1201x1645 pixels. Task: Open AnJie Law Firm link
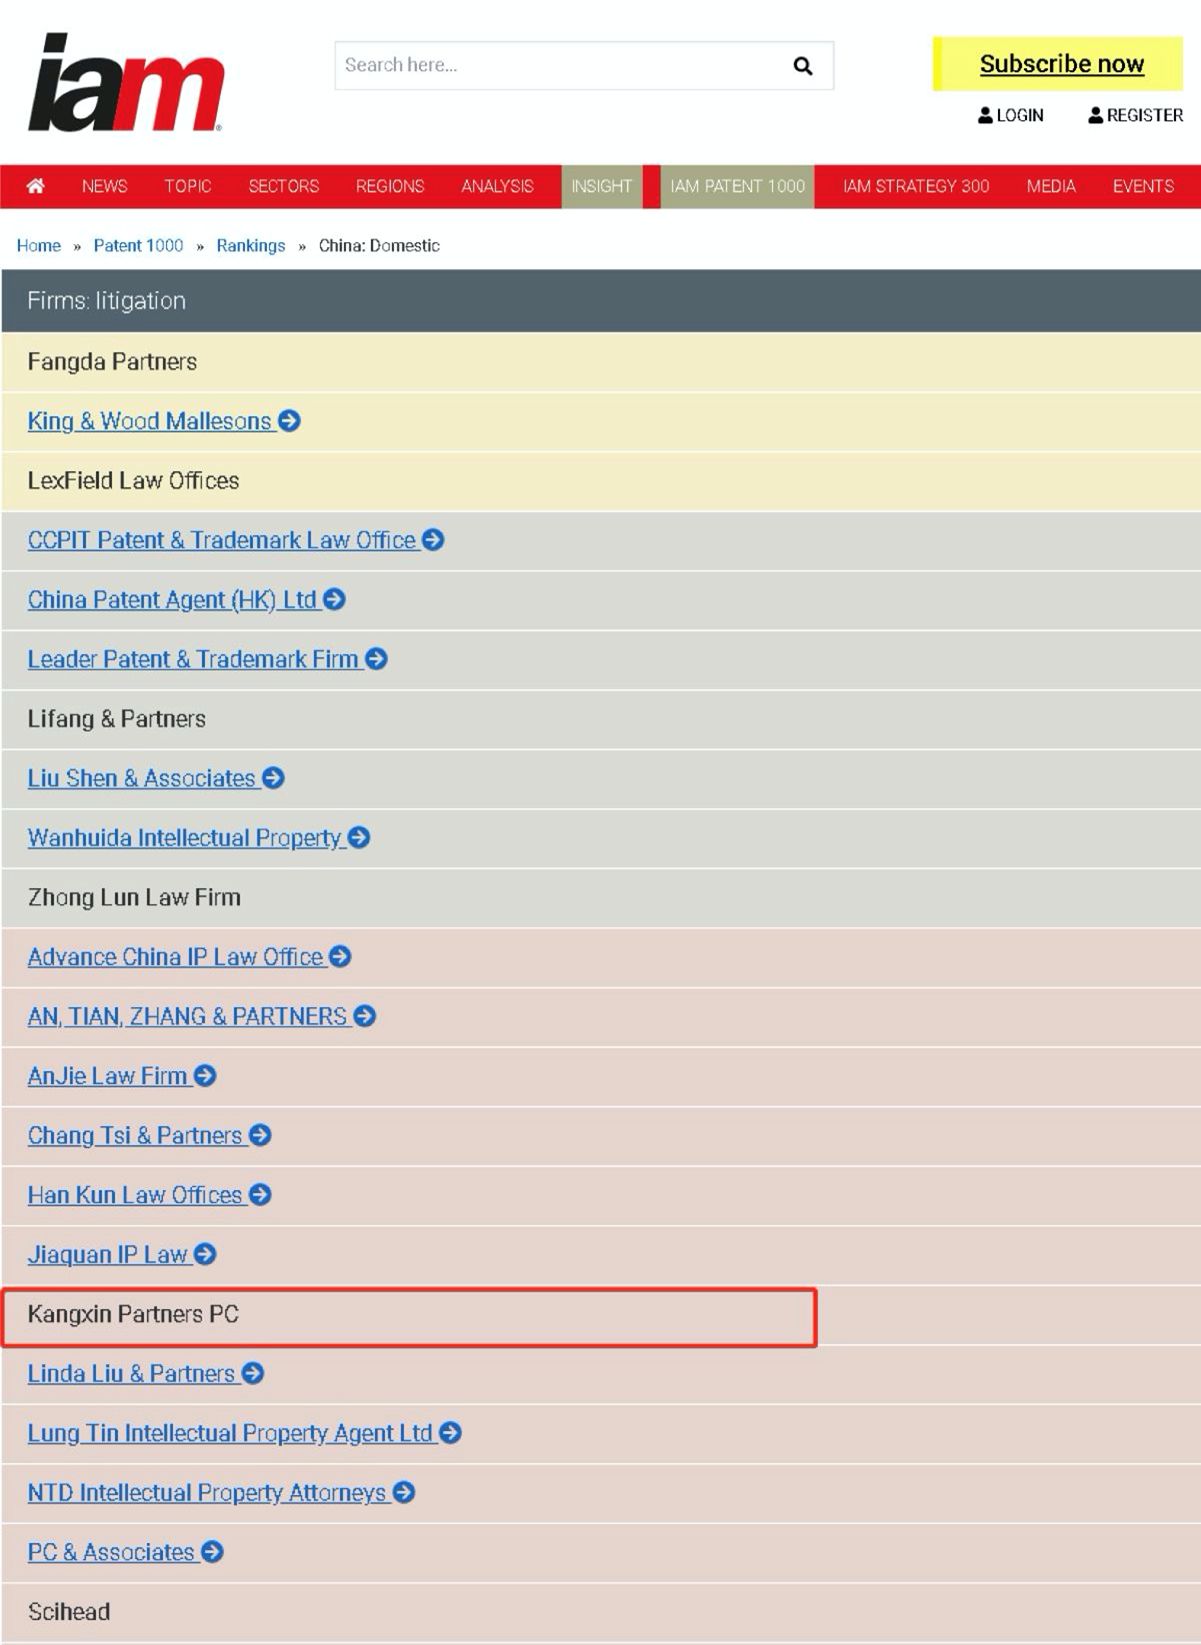[x=108, y=1075]
